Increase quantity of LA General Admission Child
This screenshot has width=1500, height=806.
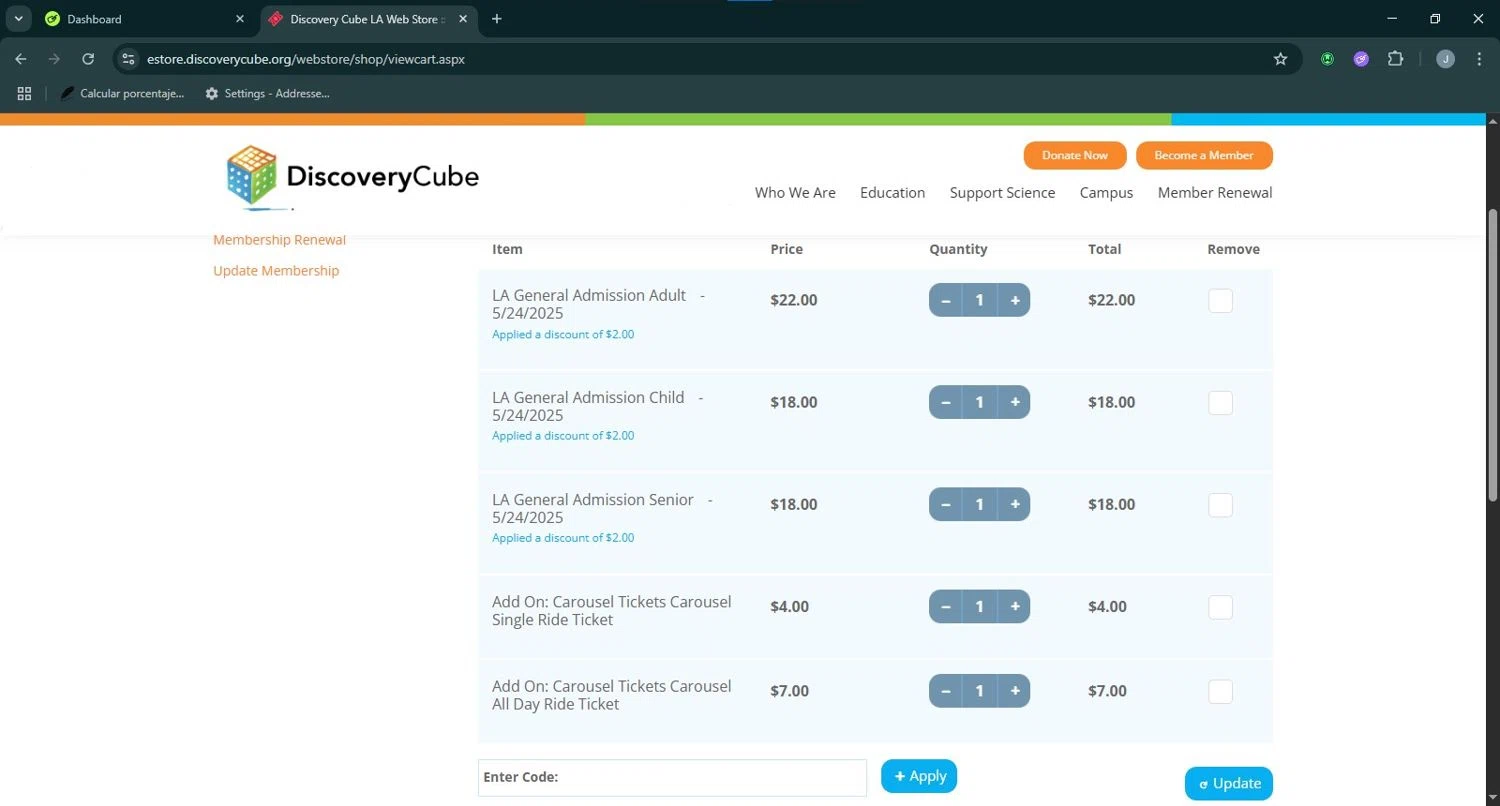[x=1014, y=402]
